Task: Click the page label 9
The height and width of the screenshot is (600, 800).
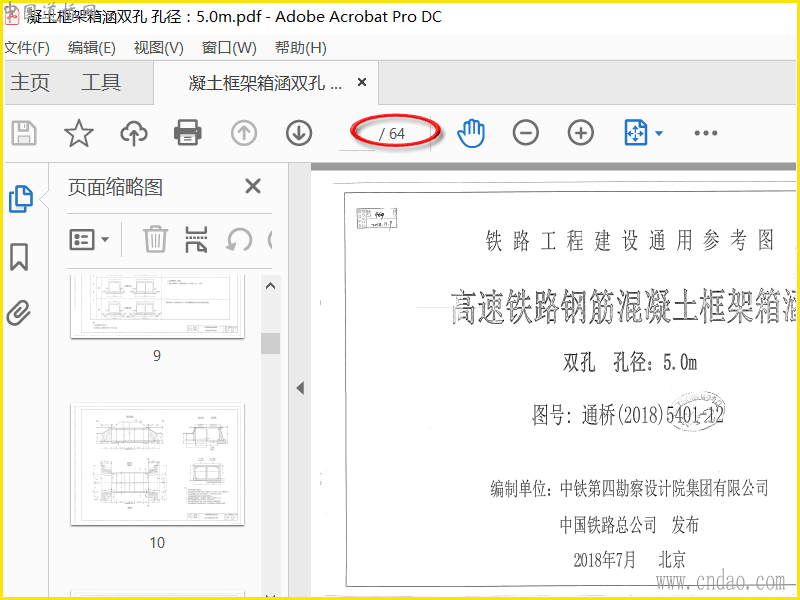Action: pyautogui.click(x=157, y=355)
